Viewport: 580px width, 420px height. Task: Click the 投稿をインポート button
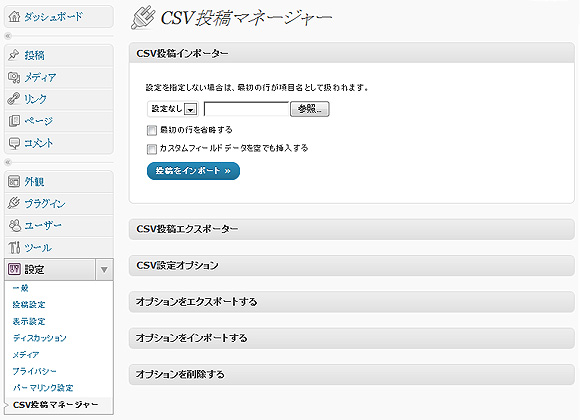coord(193,171)
